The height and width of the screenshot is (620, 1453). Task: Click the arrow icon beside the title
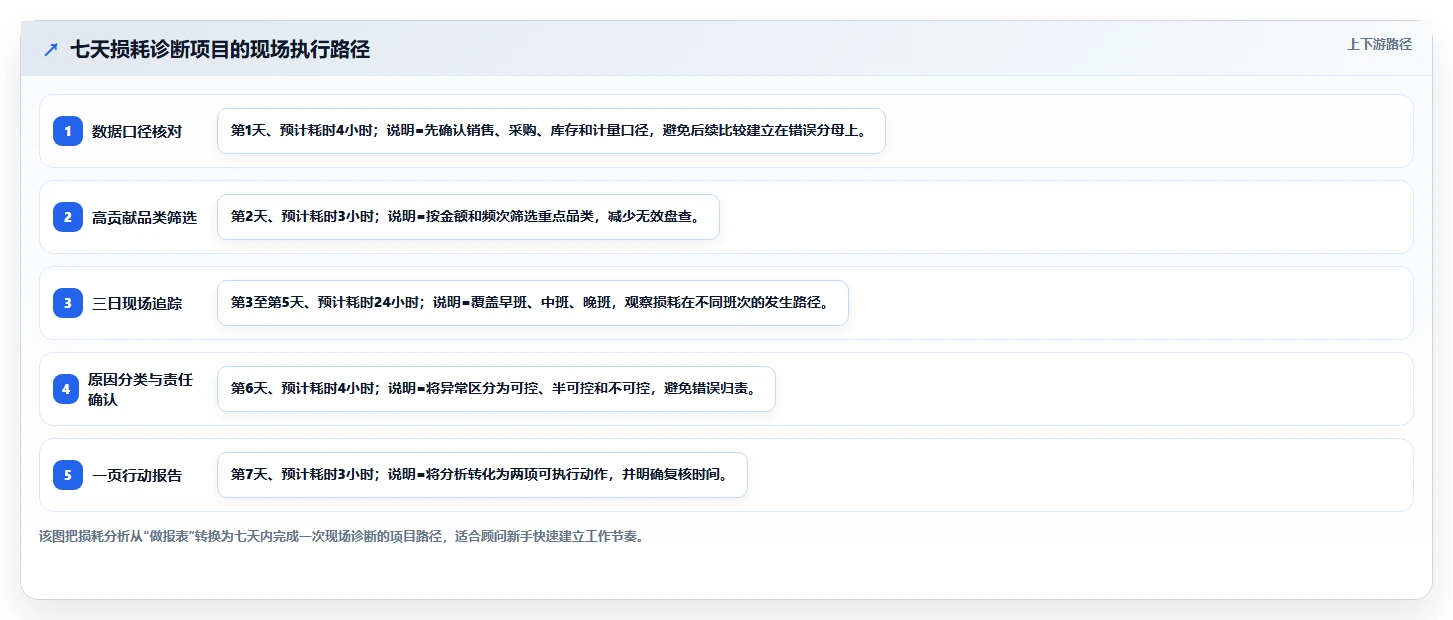51,49
